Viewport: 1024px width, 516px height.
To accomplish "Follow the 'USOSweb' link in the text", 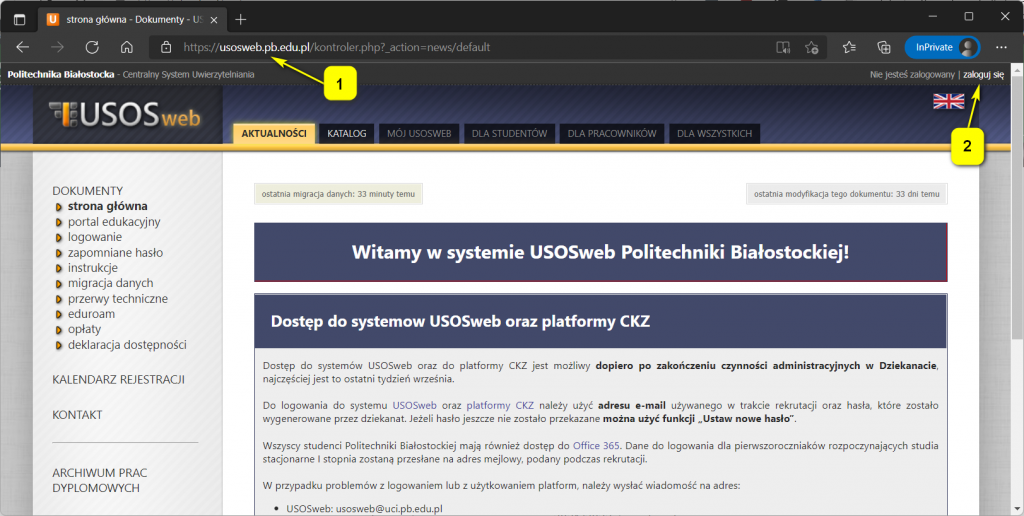I will 414,406.
